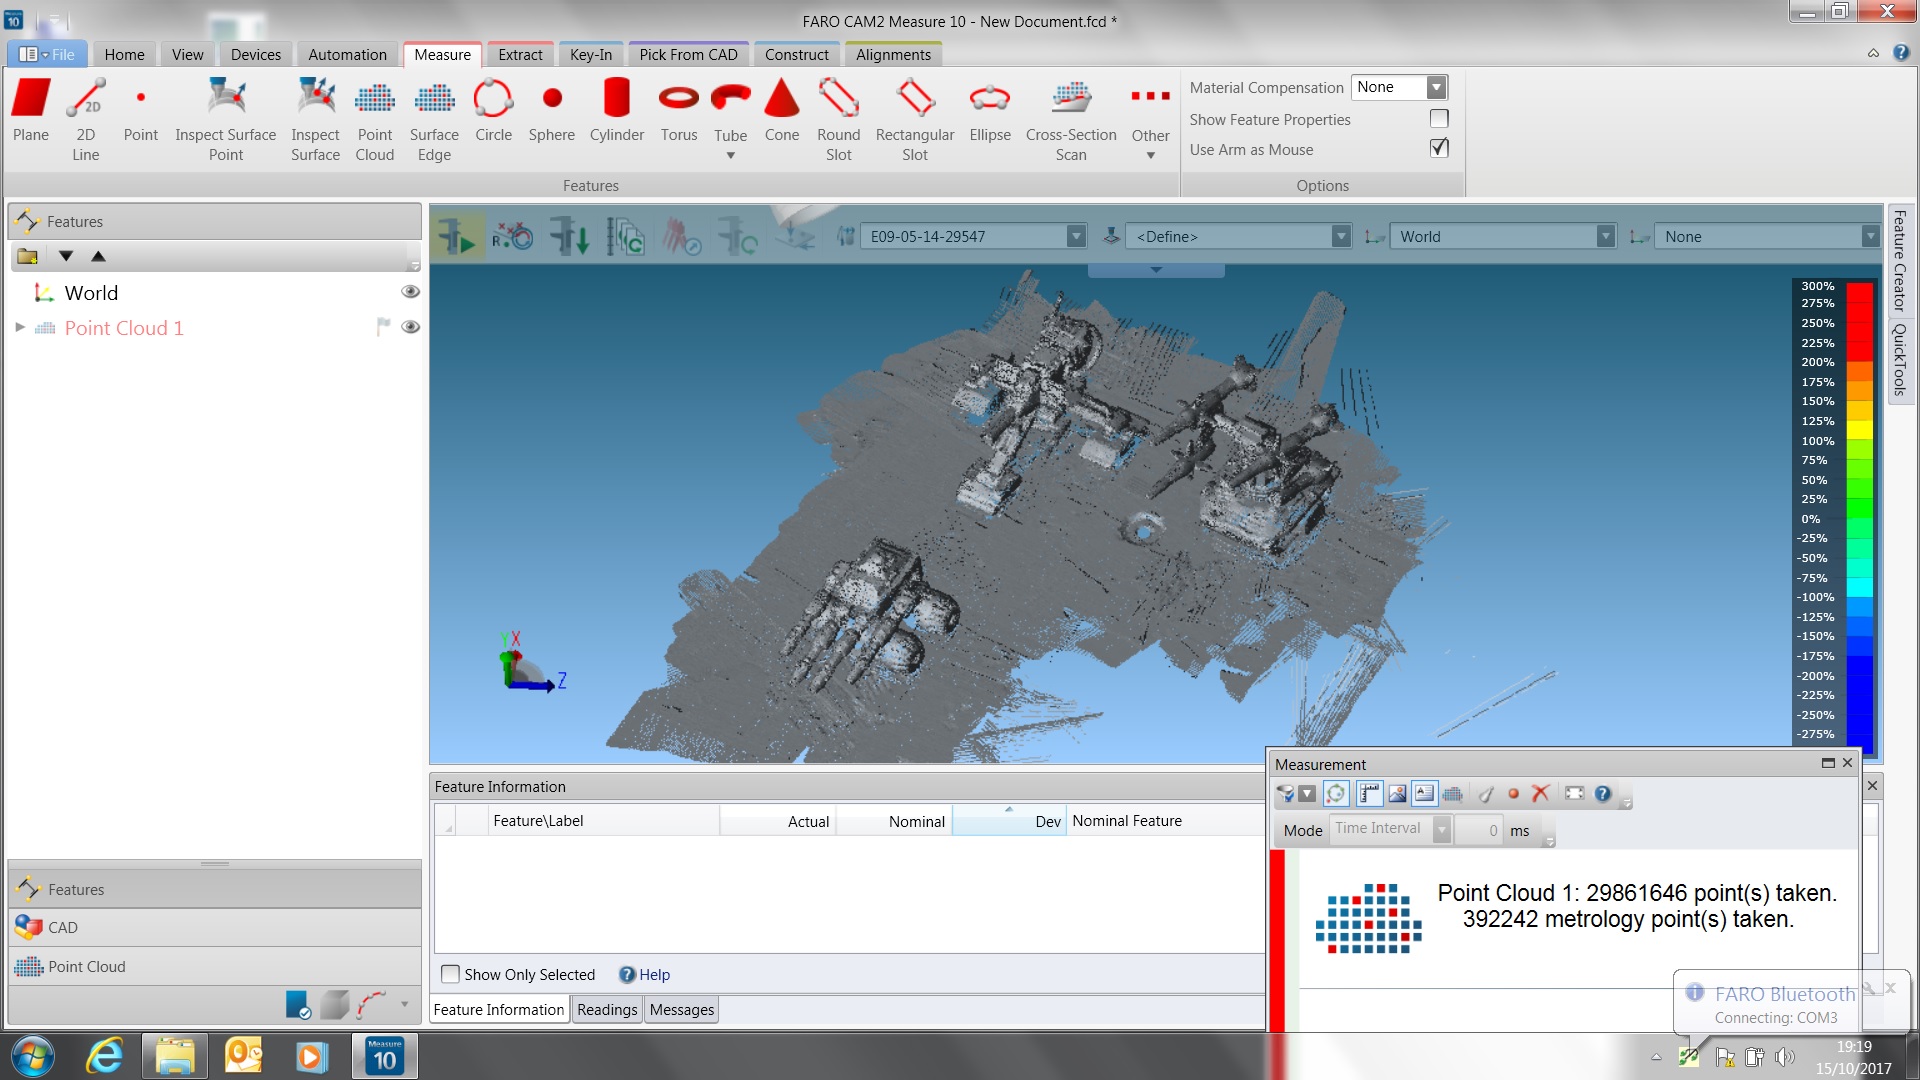Open the Feature Creator side tab
The height and width of the screenshot is (1080, 1920).
coord(1900,261)
